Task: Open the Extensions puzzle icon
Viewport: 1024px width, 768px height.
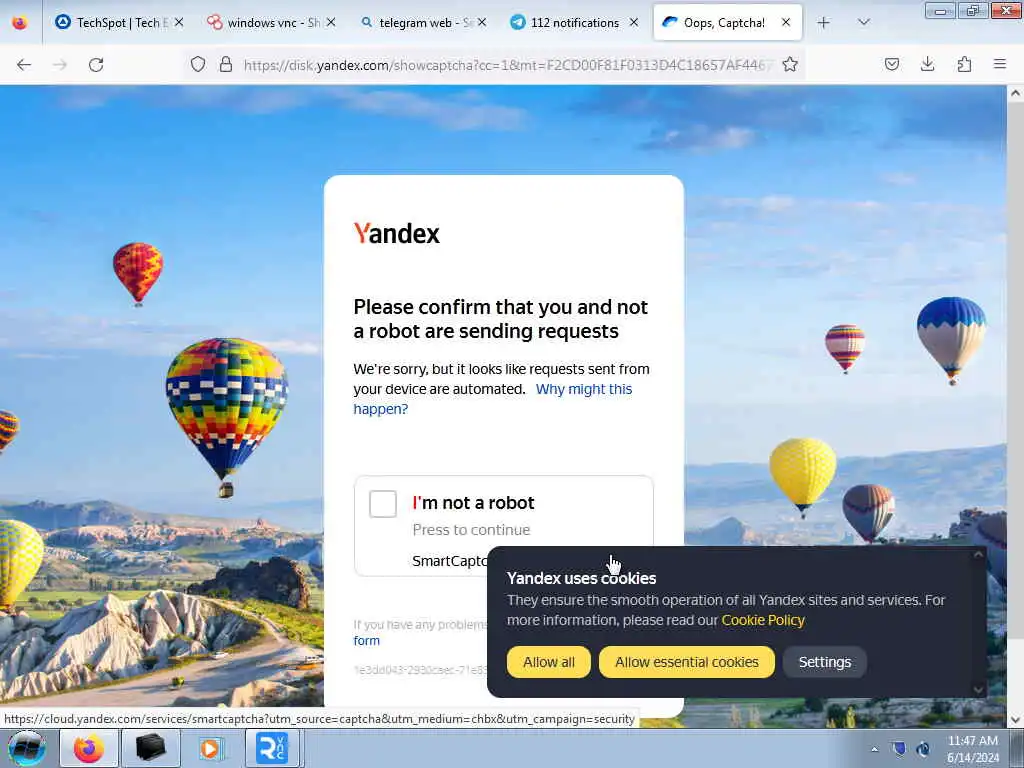Action: (964, 64)
